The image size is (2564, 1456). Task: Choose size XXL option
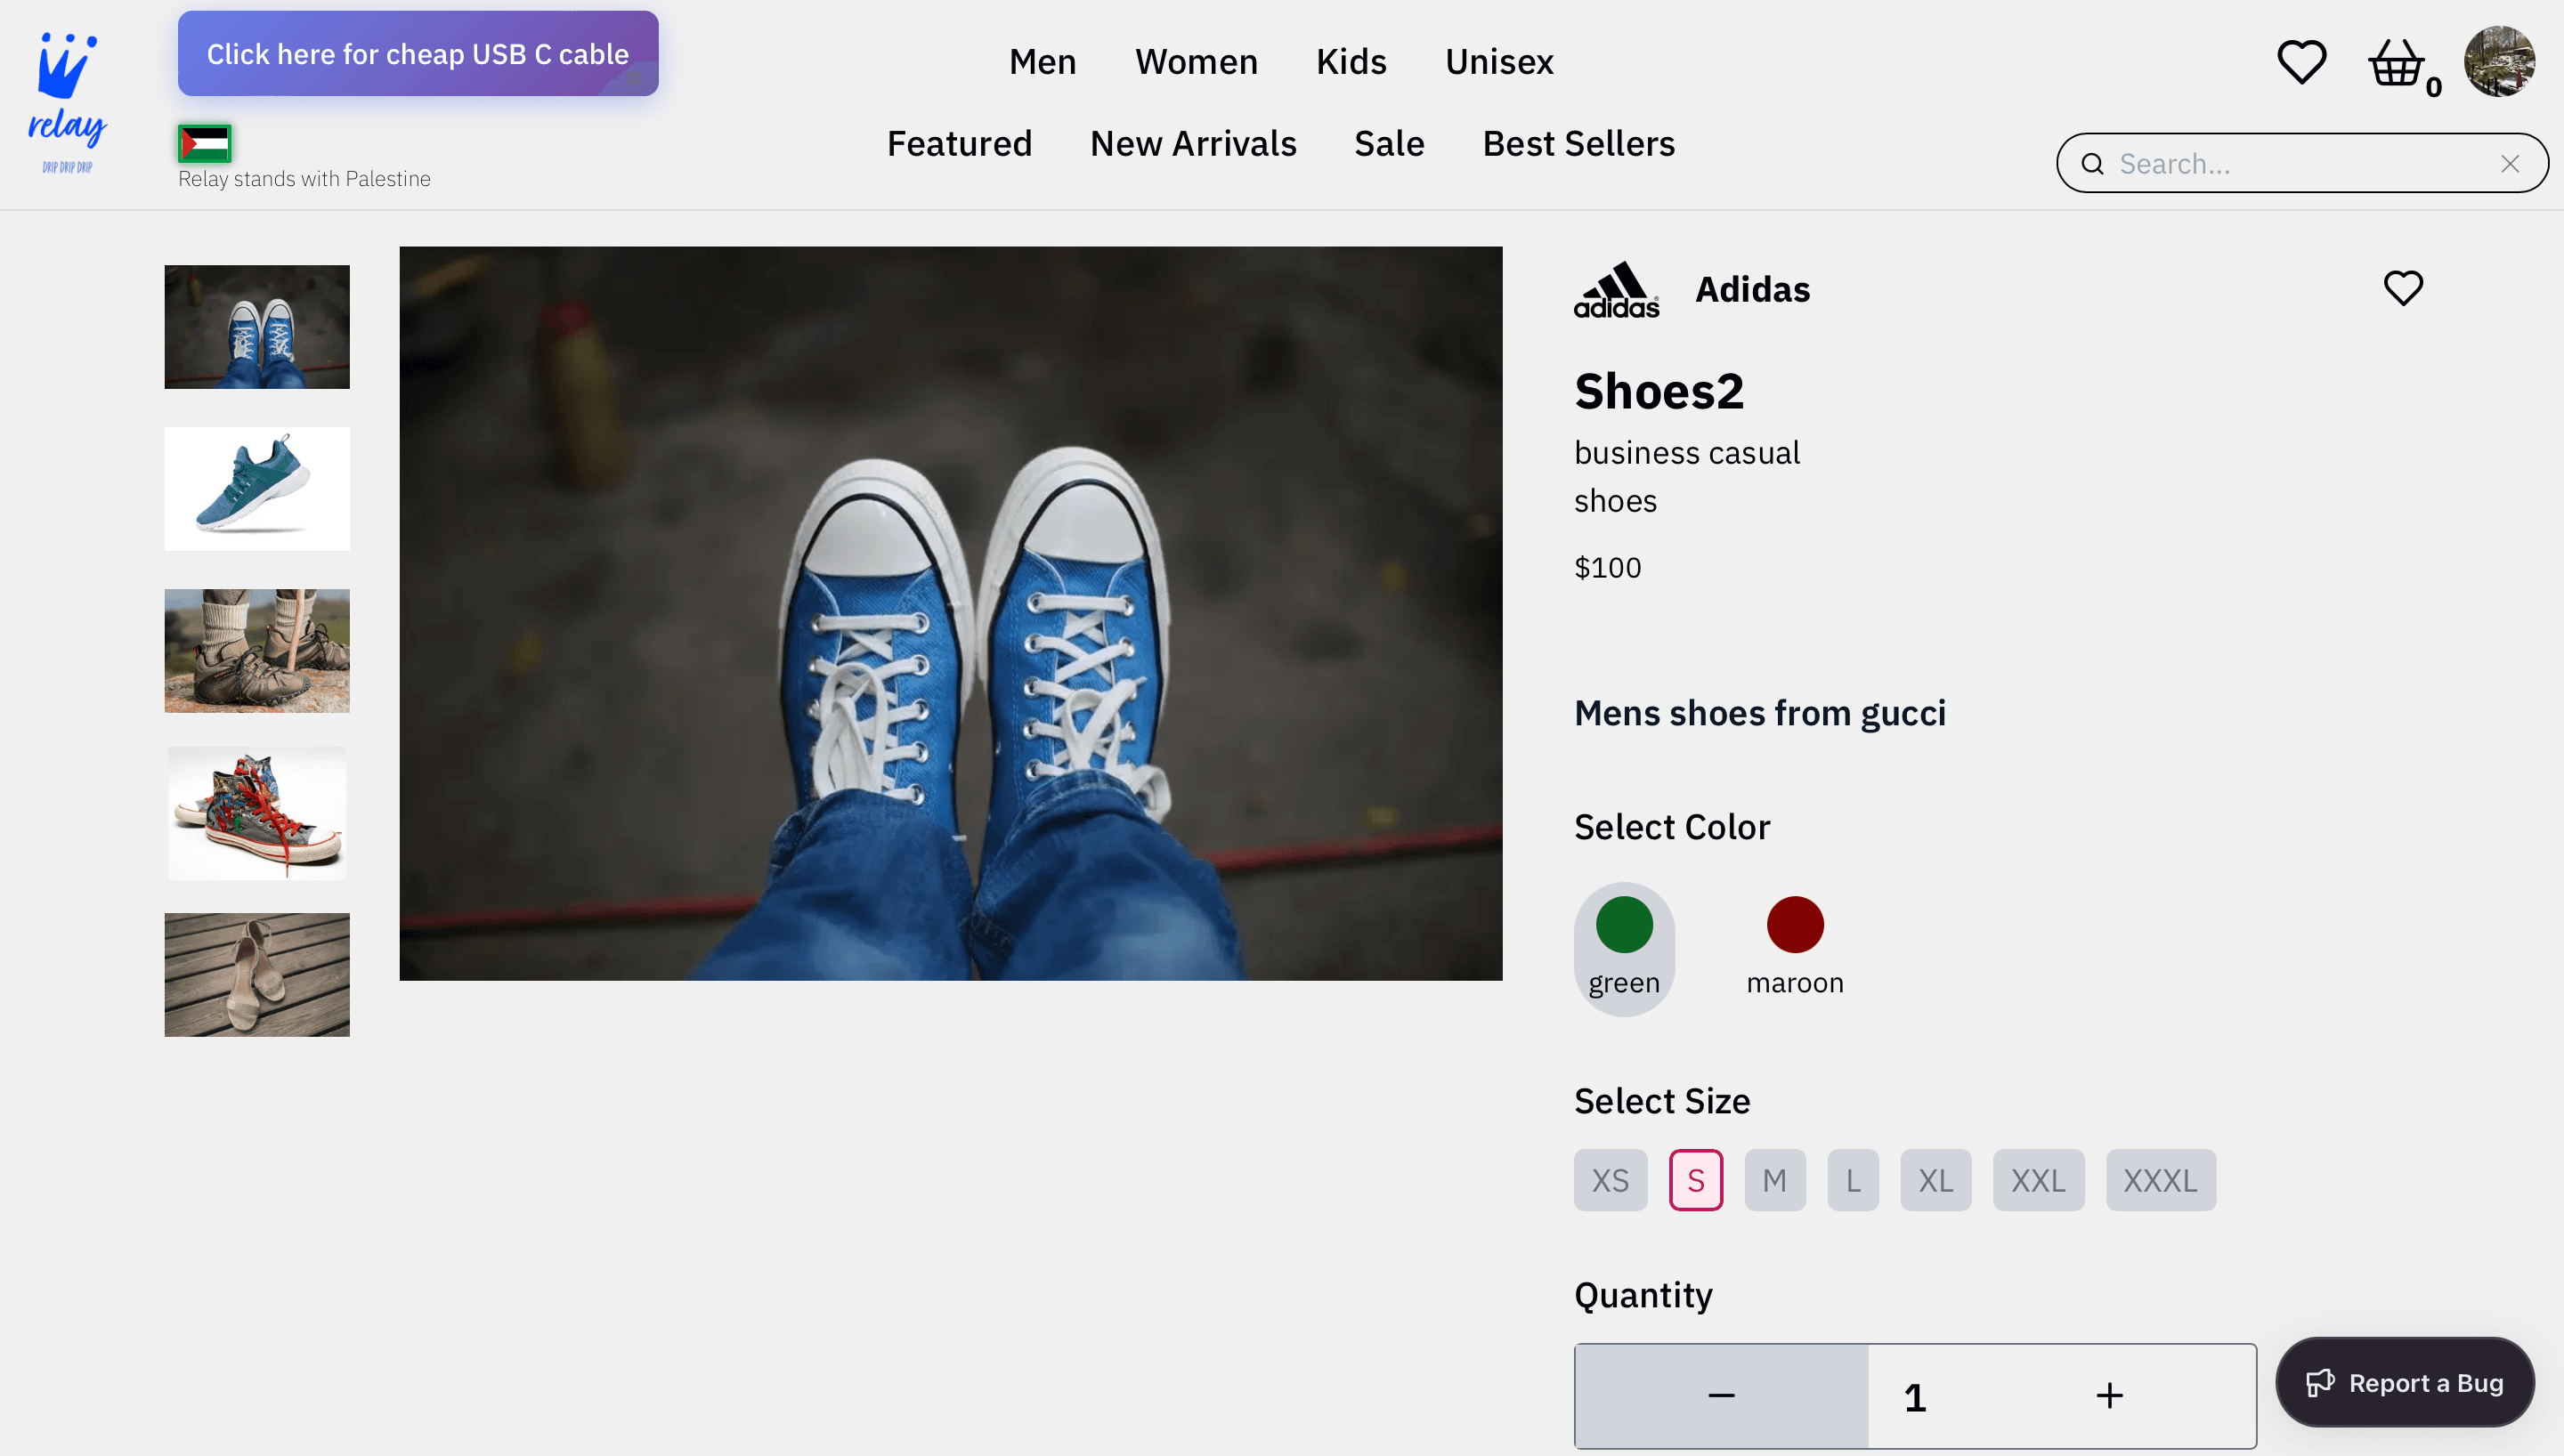click(2037, 1180)
